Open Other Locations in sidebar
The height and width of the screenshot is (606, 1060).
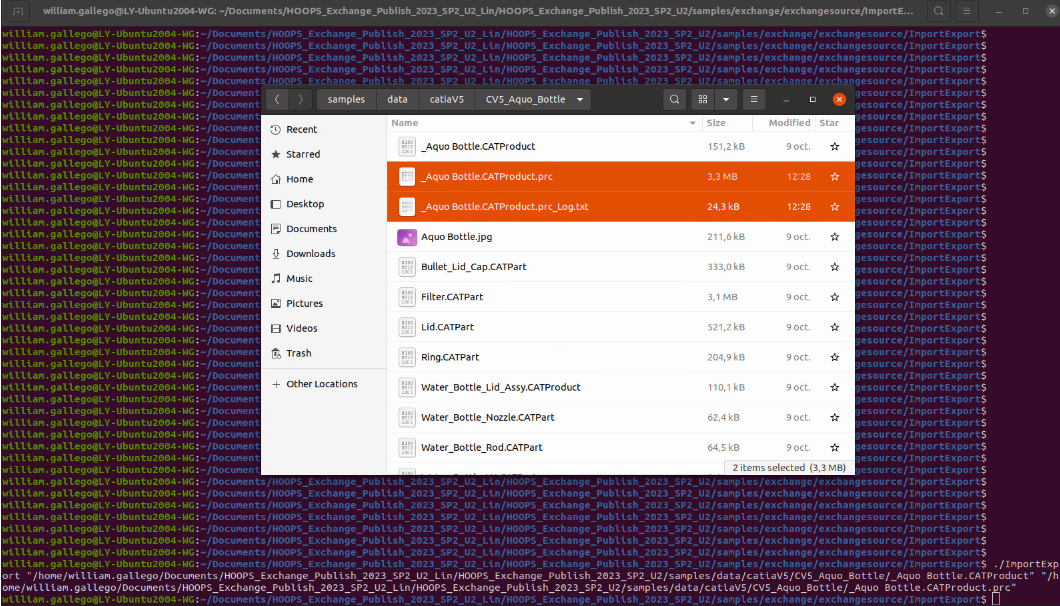321,383
